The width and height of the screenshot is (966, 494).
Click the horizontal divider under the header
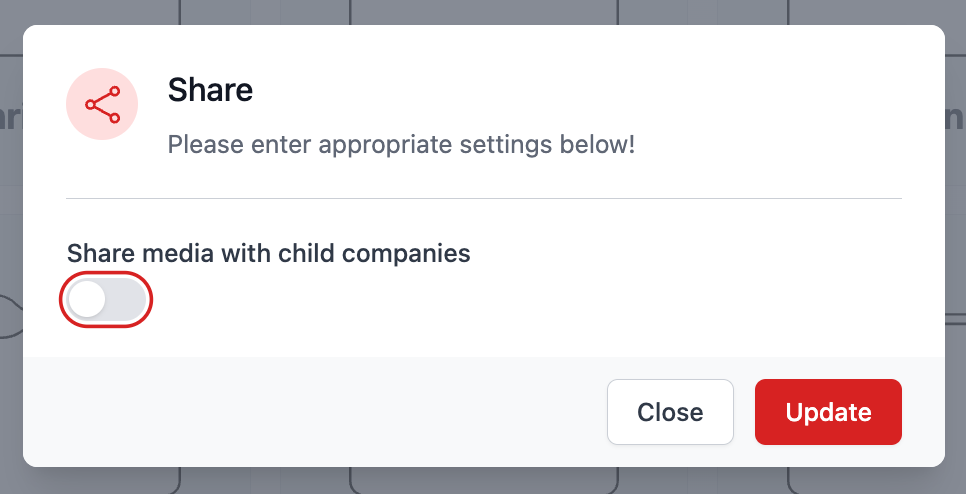pos(484,199)
